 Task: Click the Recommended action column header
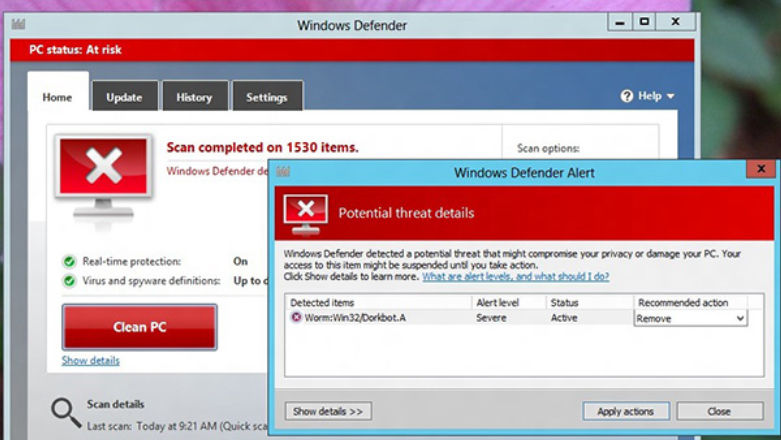pos(690,302)
